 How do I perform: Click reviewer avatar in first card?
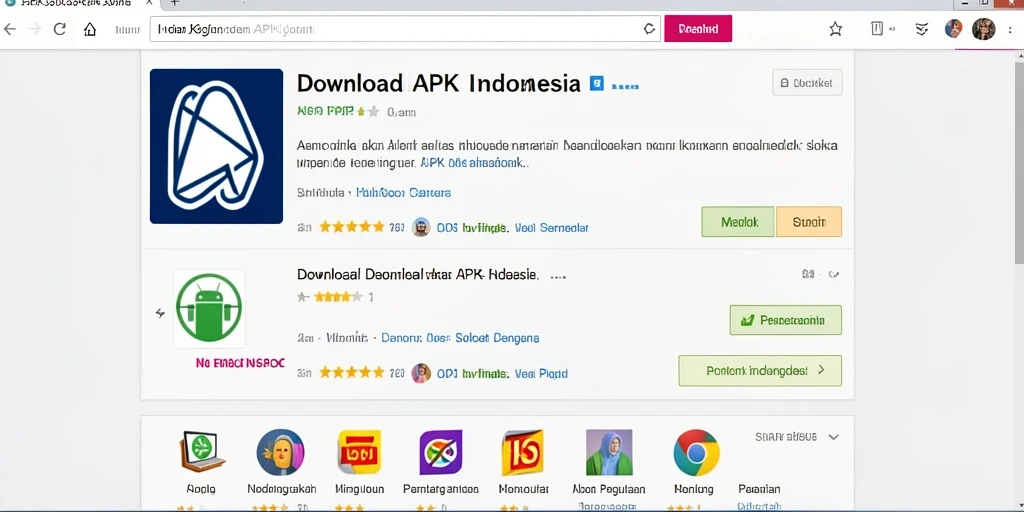pyautogui.click(x=421, y=227)
